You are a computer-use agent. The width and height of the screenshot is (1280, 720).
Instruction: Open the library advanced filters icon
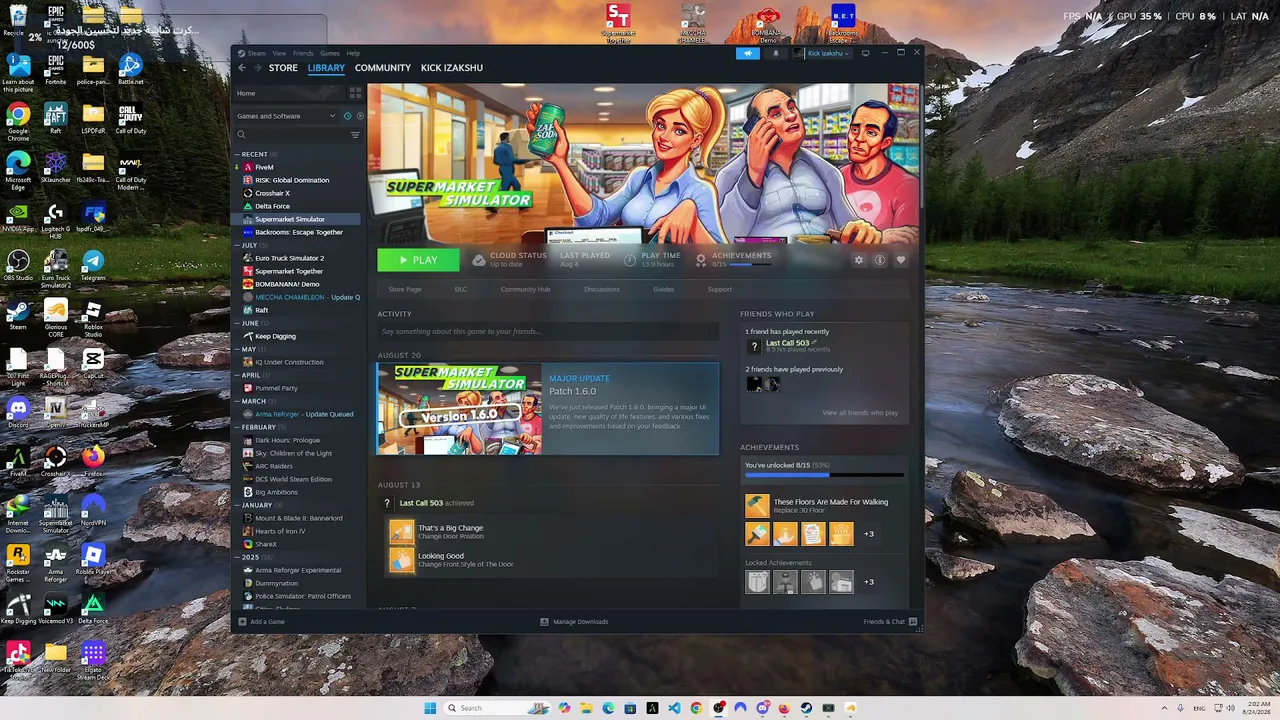point(355,135)
